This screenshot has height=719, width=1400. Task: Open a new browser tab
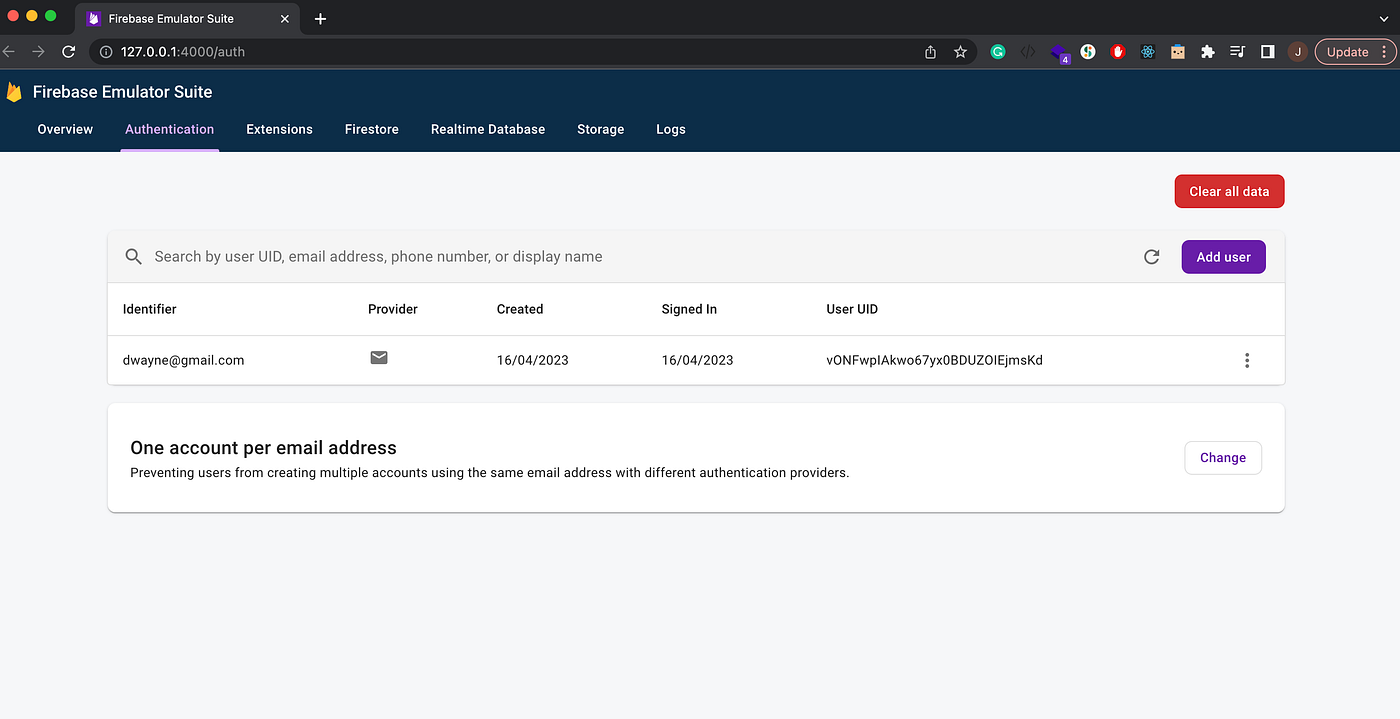[320, 19]
